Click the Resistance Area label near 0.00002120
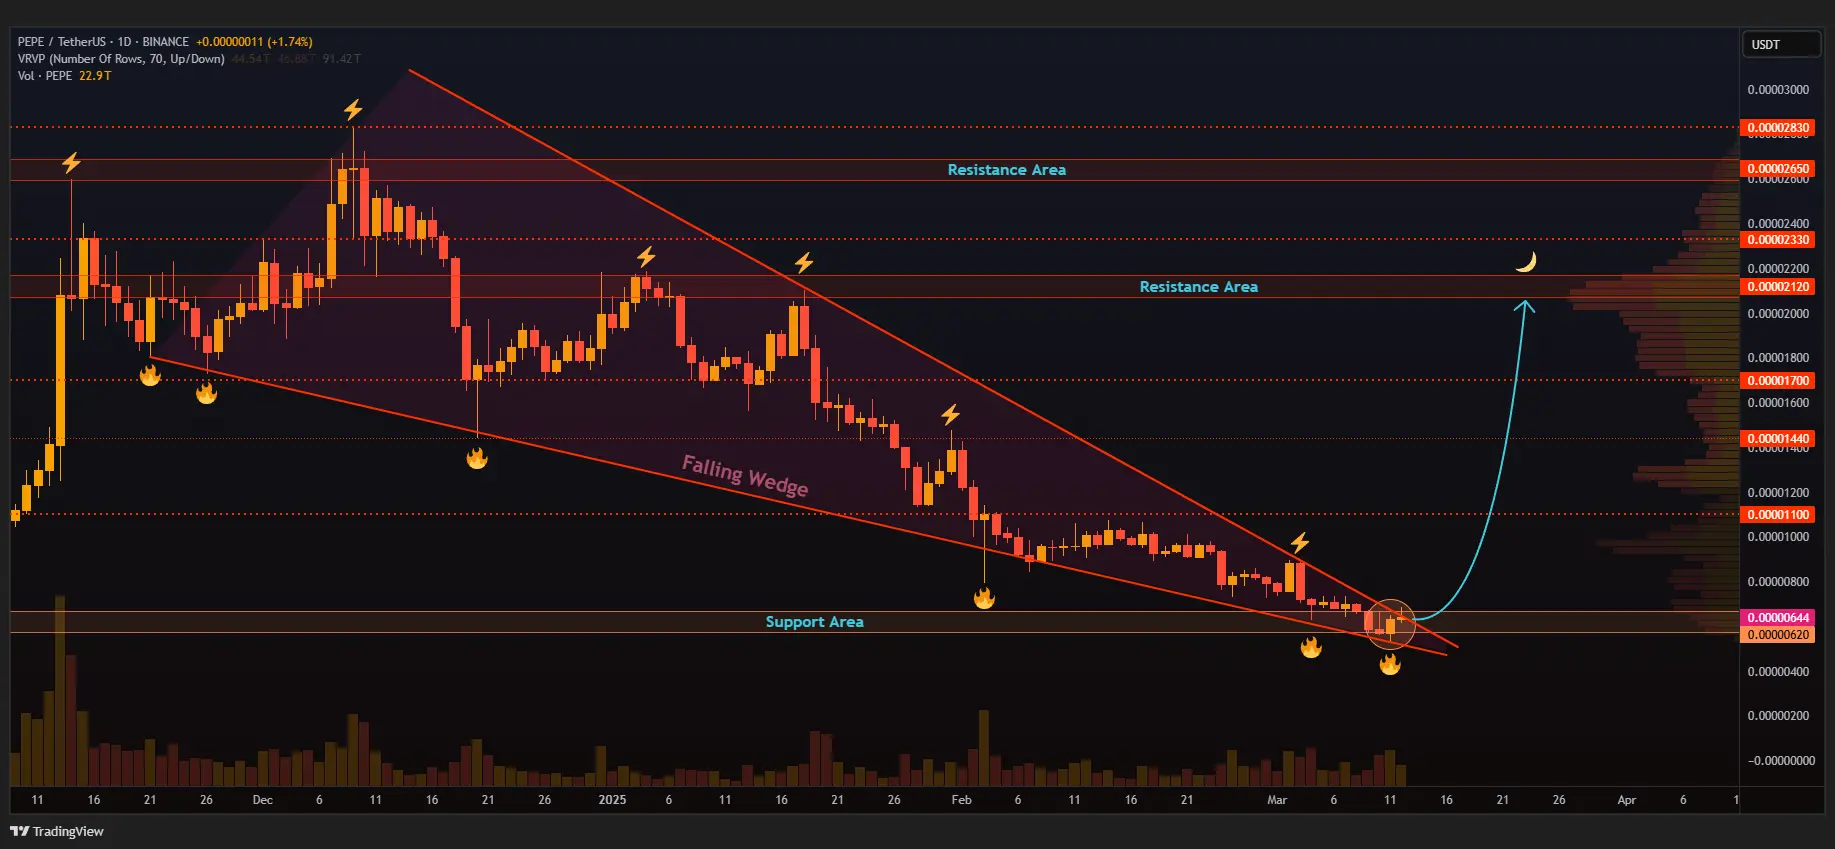1835x849 pixels. (x=1198, y=287)
